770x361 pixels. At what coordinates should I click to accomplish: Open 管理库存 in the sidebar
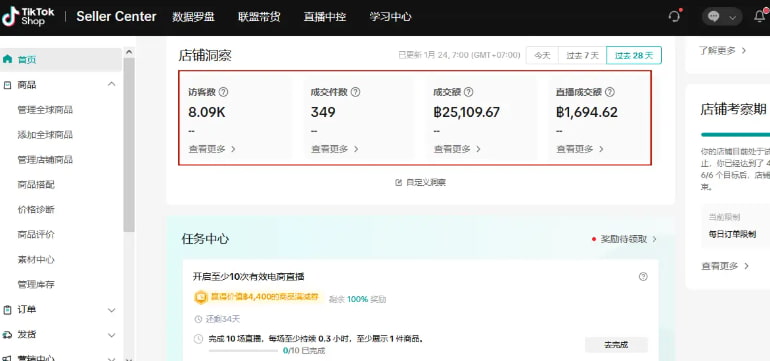(36, 284)
